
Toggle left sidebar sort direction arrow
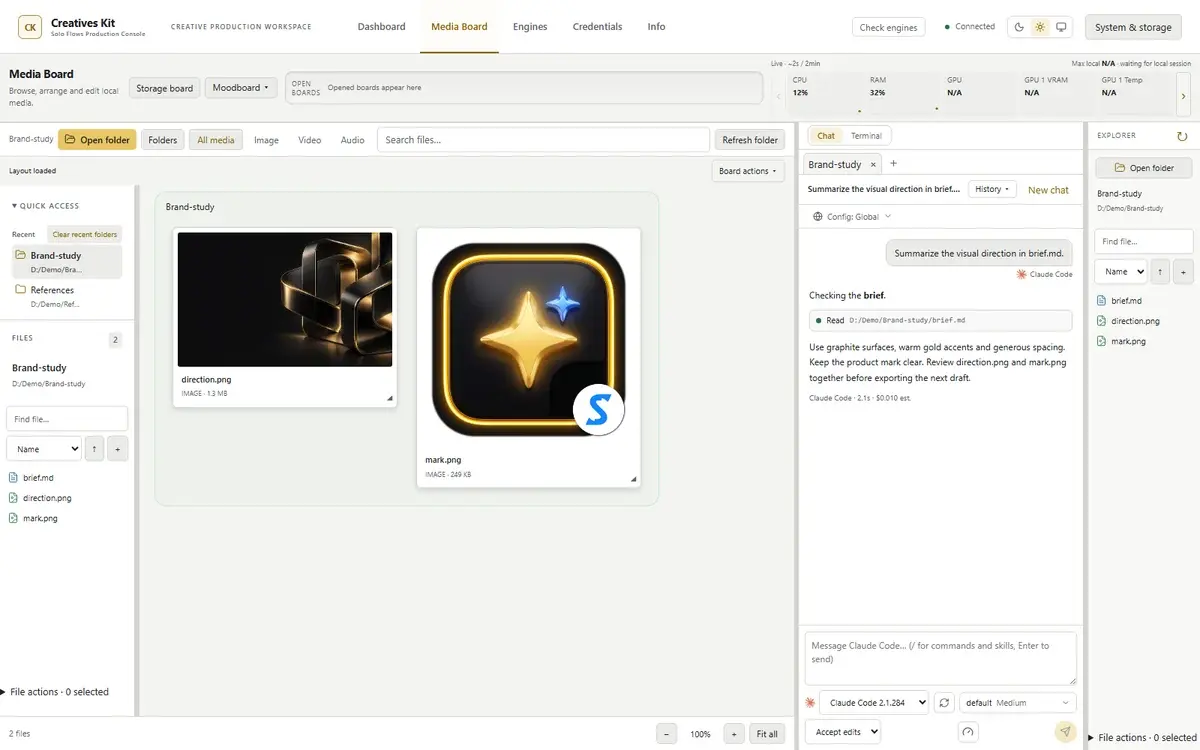coord(94,449)
